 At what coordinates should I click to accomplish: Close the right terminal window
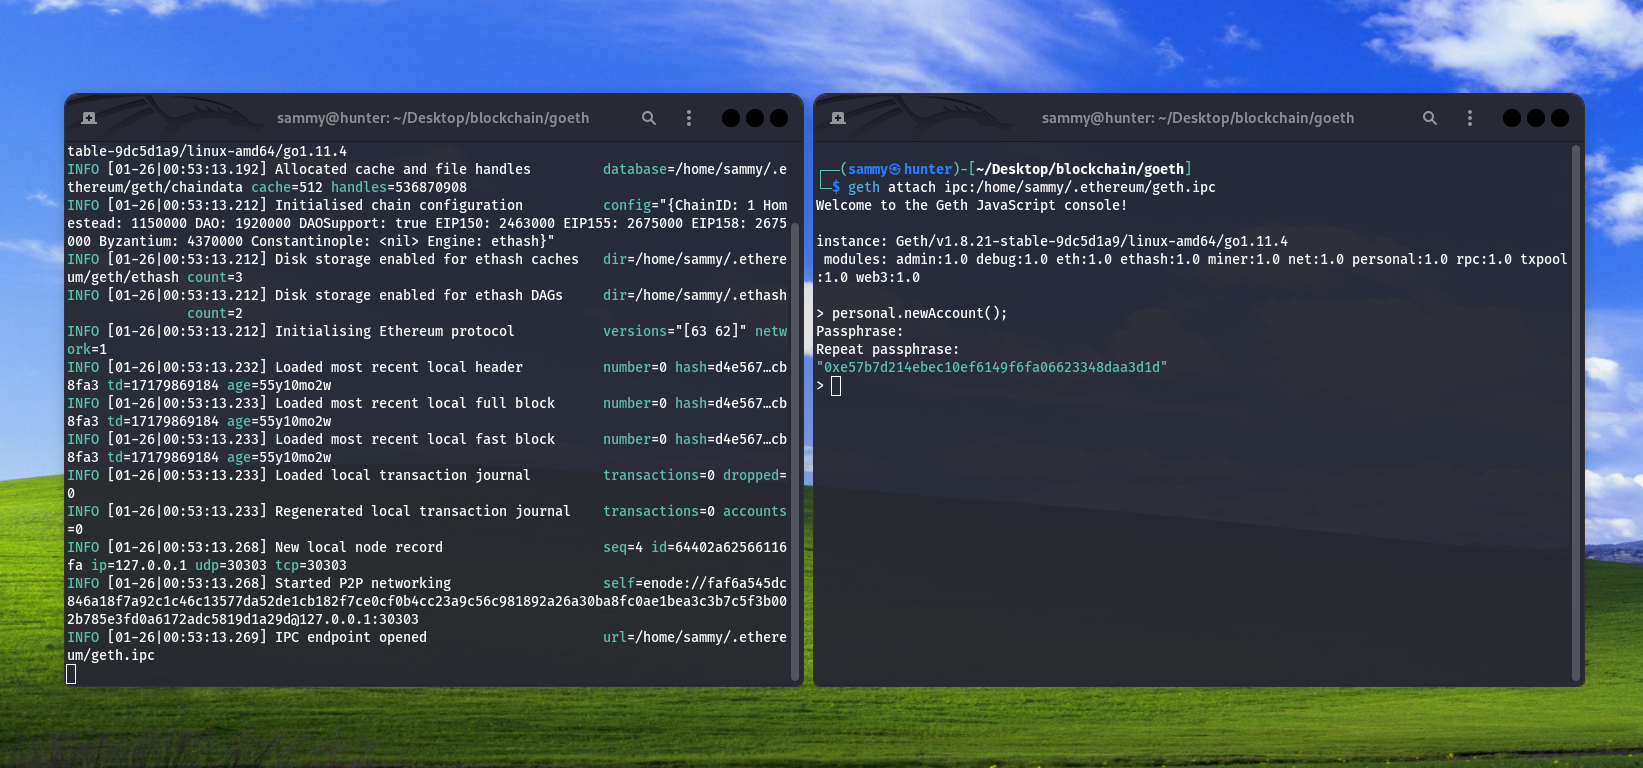click(x=1560, y=118)
